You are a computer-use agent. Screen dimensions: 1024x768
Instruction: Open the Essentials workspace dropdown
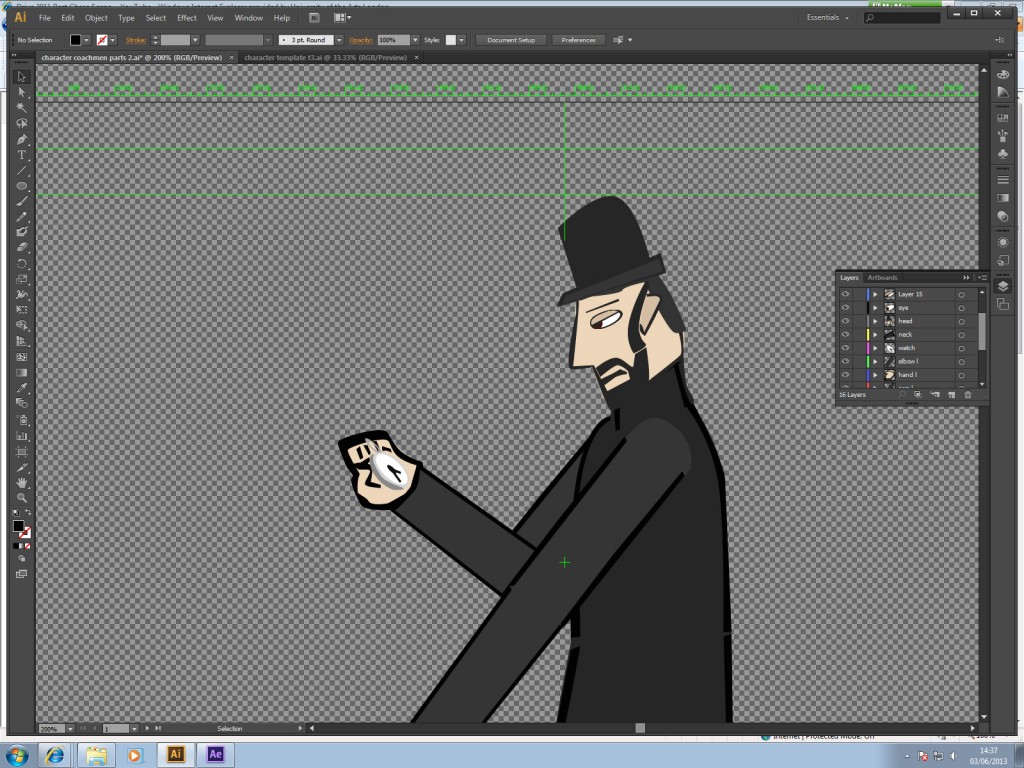point(828,18)
